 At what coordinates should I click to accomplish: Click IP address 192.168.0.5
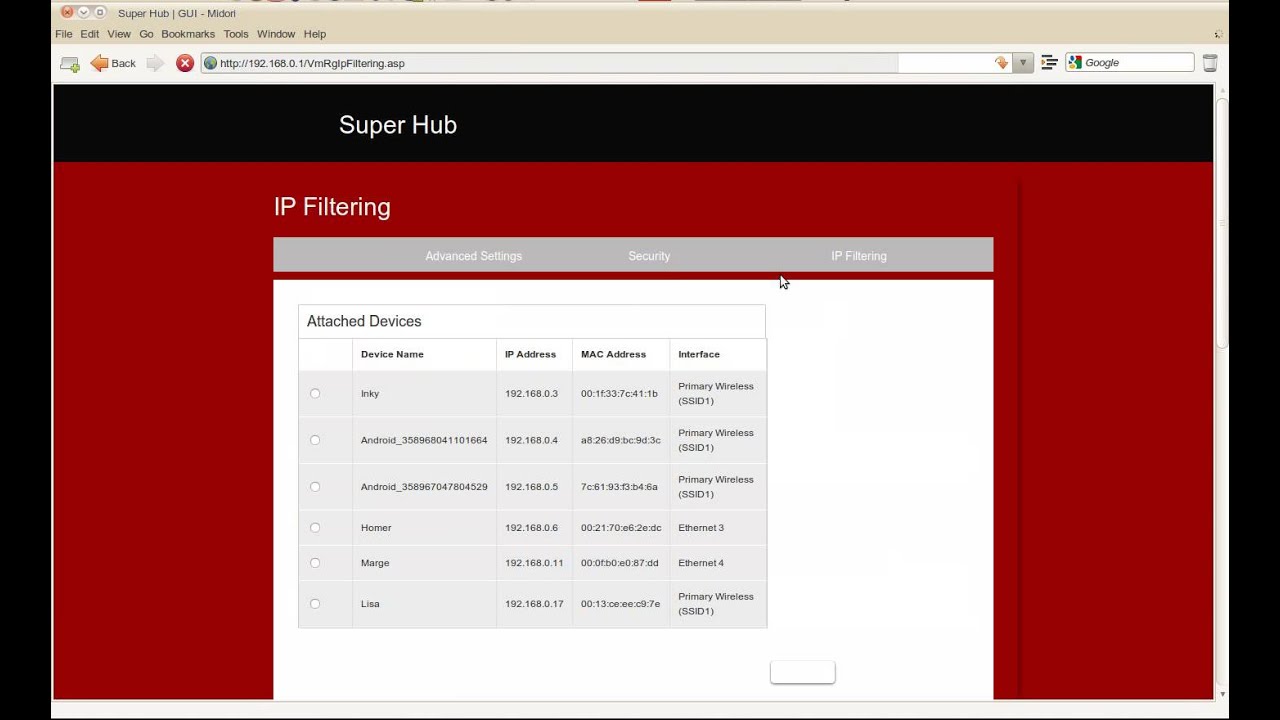(x=531, y=487)
